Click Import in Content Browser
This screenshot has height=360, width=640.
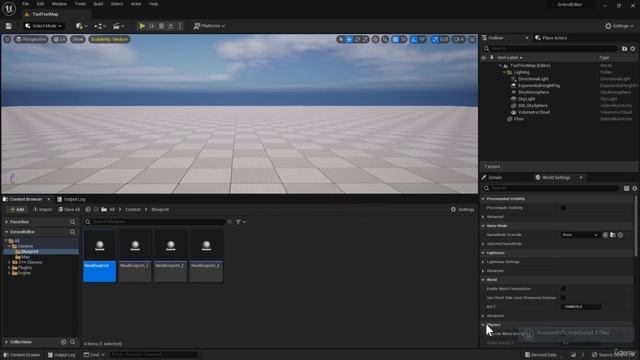(43, 210)
